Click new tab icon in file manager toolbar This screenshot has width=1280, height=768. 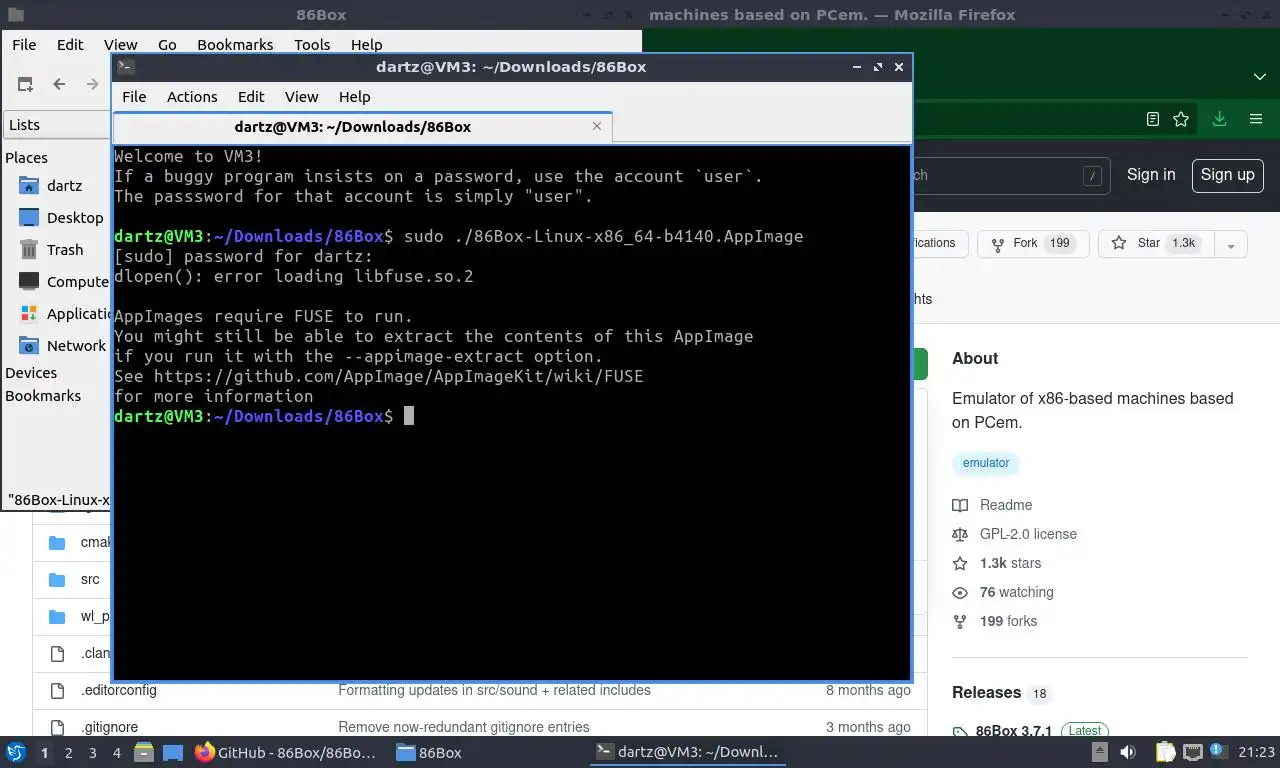25,84
